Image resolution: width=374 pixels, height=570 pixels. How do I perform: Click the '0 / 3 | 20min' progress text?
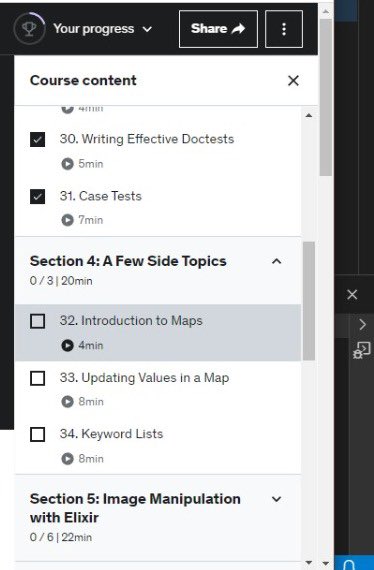(61, 281)
